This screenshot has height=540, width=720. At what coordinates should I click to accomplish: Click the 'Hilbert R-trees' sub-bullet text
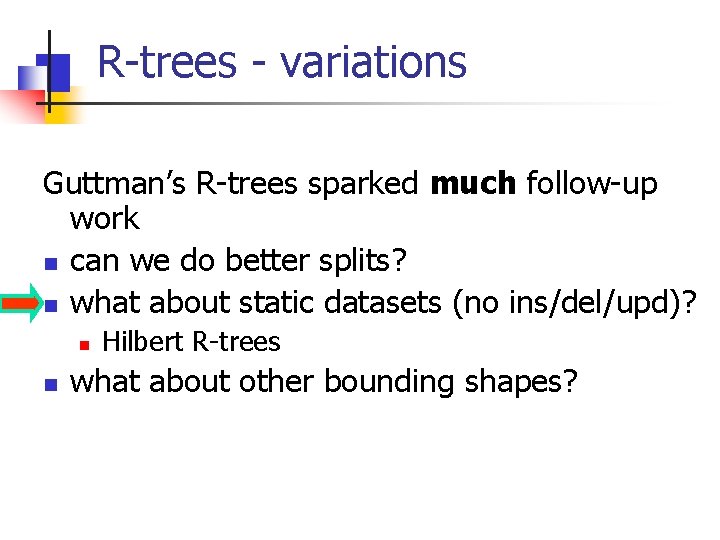pos(192,342)
